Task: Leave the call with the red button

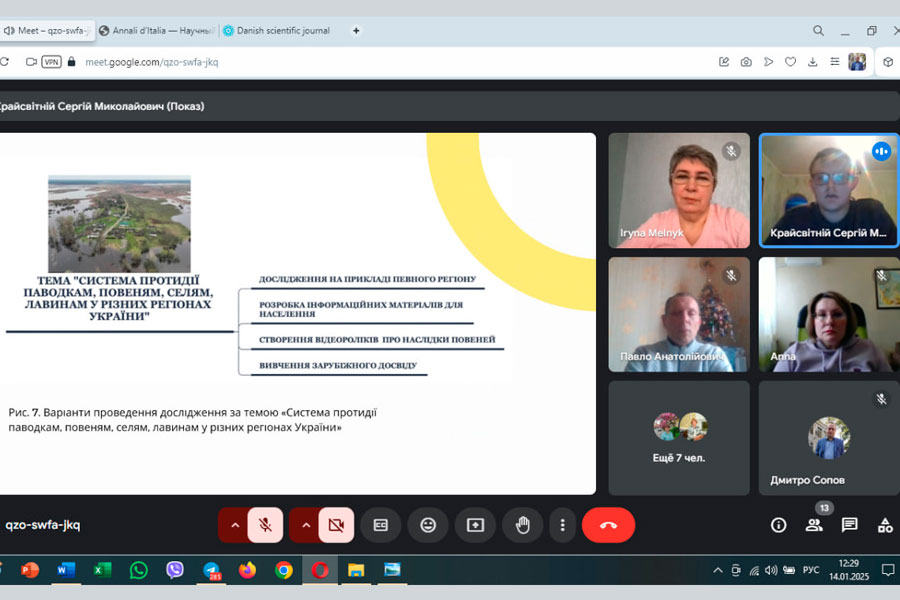Action: (608, 525)
